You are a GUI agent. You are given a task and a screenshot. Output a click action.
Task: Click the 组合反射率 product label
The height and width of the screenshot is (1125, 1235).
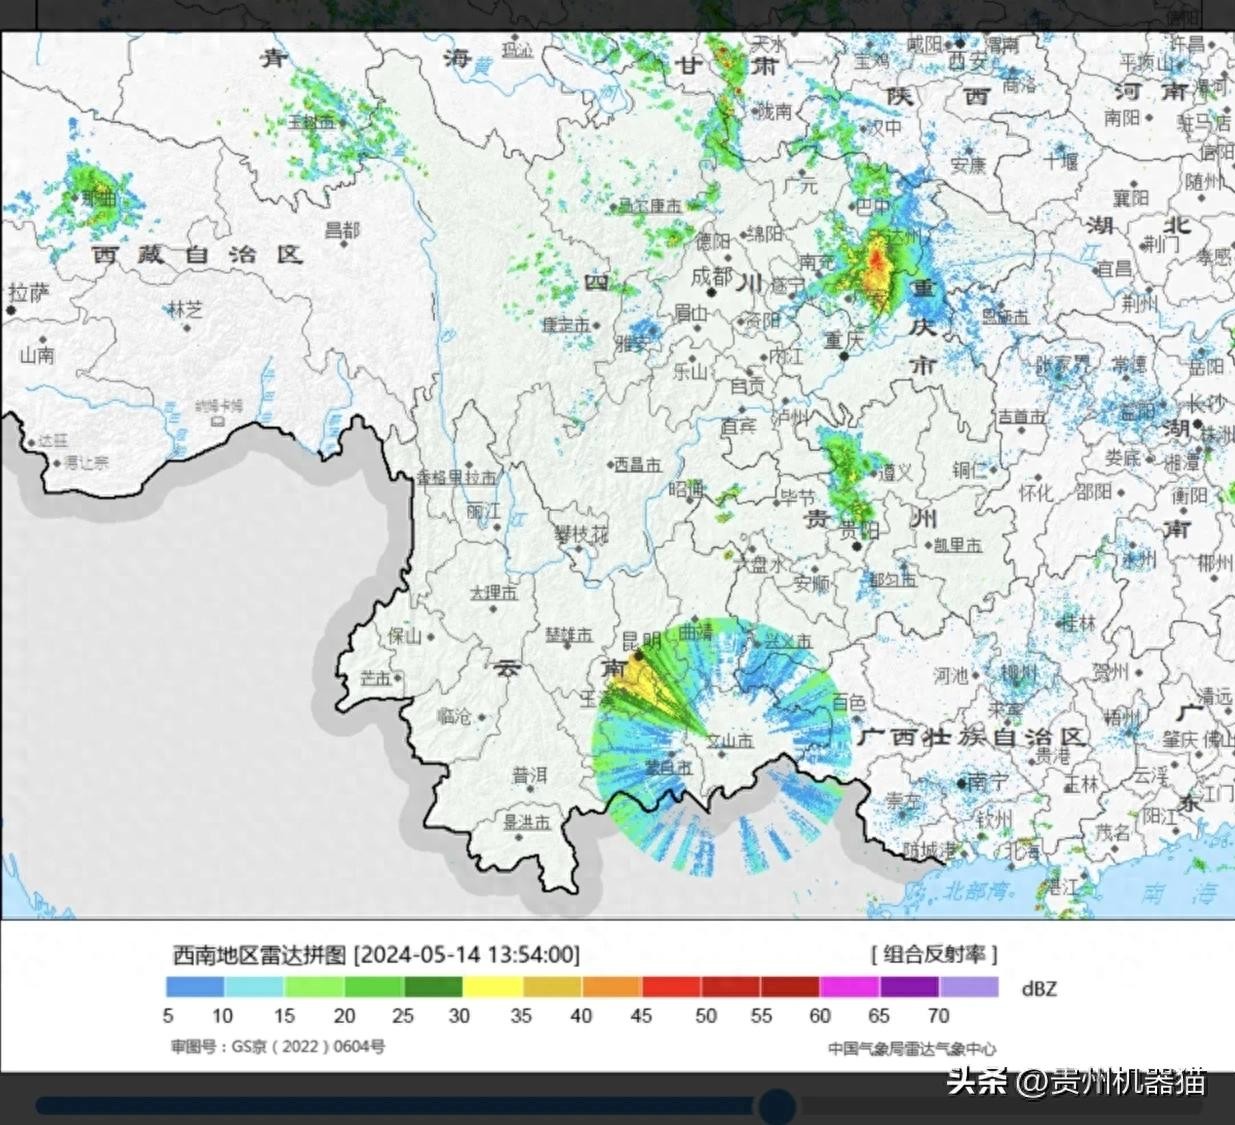coord(933,954)
